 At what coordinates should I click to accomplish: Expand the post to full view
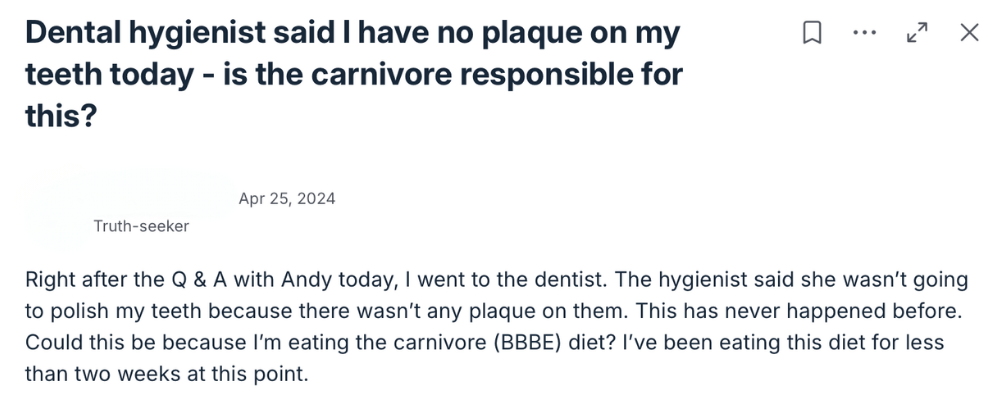(915, 33)
